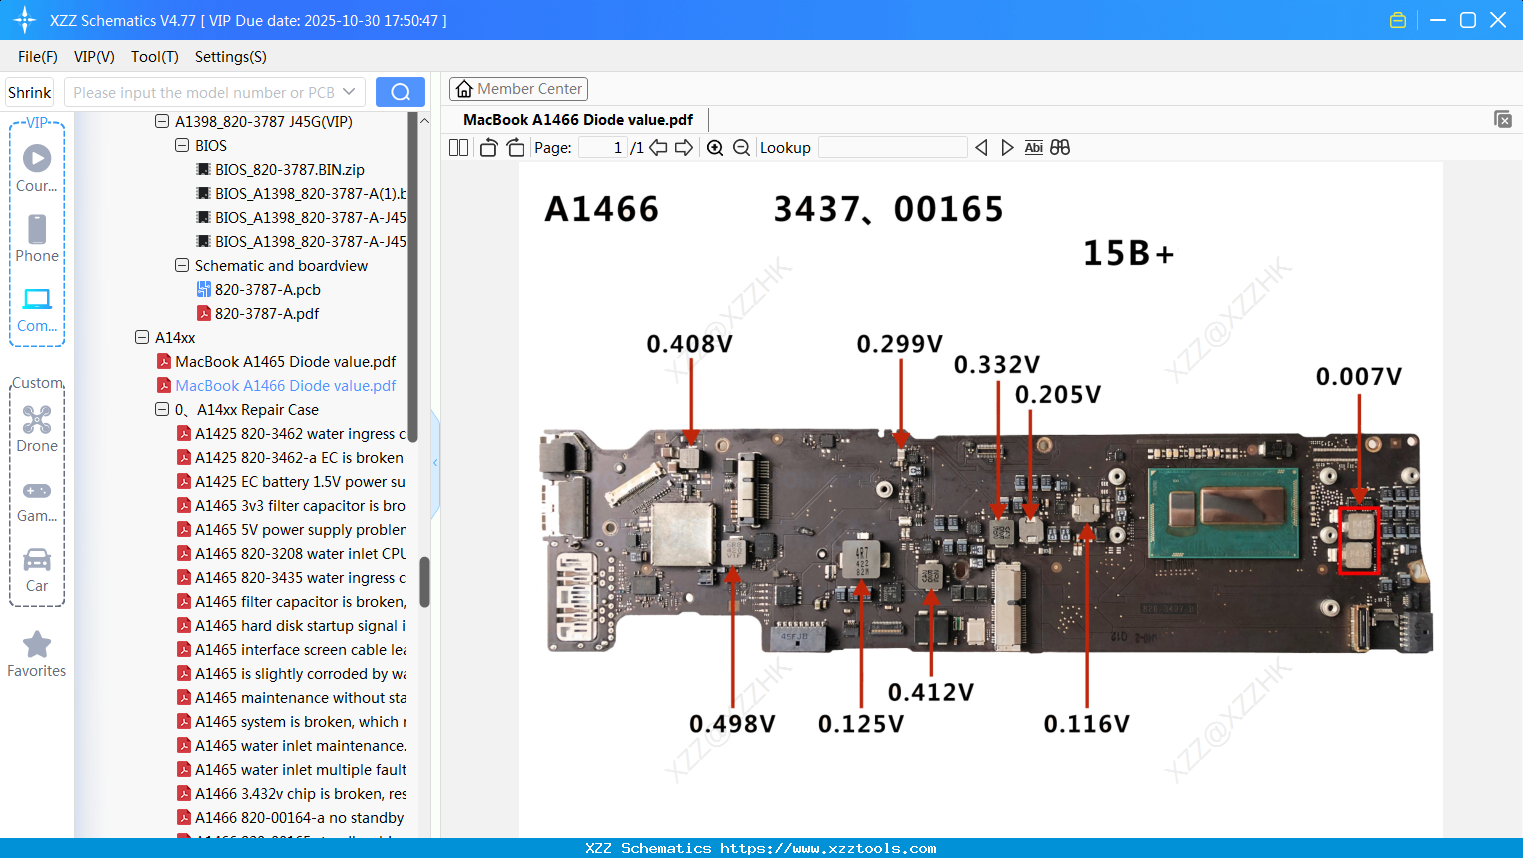Screen dimensions: 1523x858
Task: Find next lookup match
Action: tap(1007, 147)
